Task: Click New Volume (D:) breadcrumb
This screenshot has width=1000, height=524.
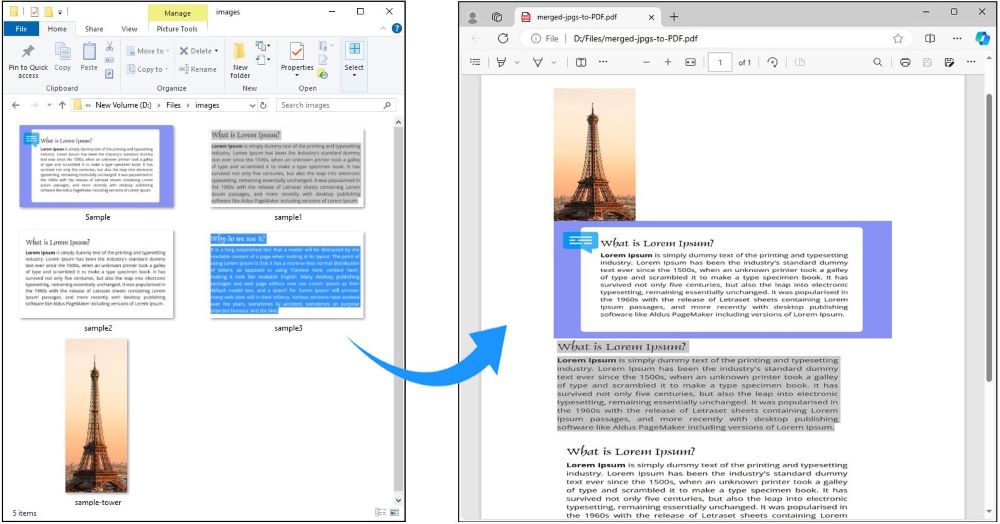Action: [123, 105]
